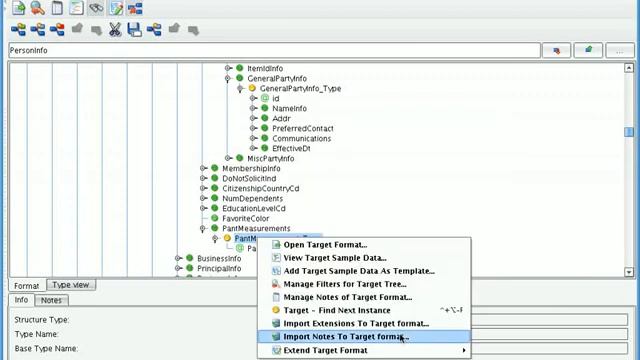Viewport: 640px width, 360px height.
Task: Expand the ItemIdInfo node
Action: 228,68
